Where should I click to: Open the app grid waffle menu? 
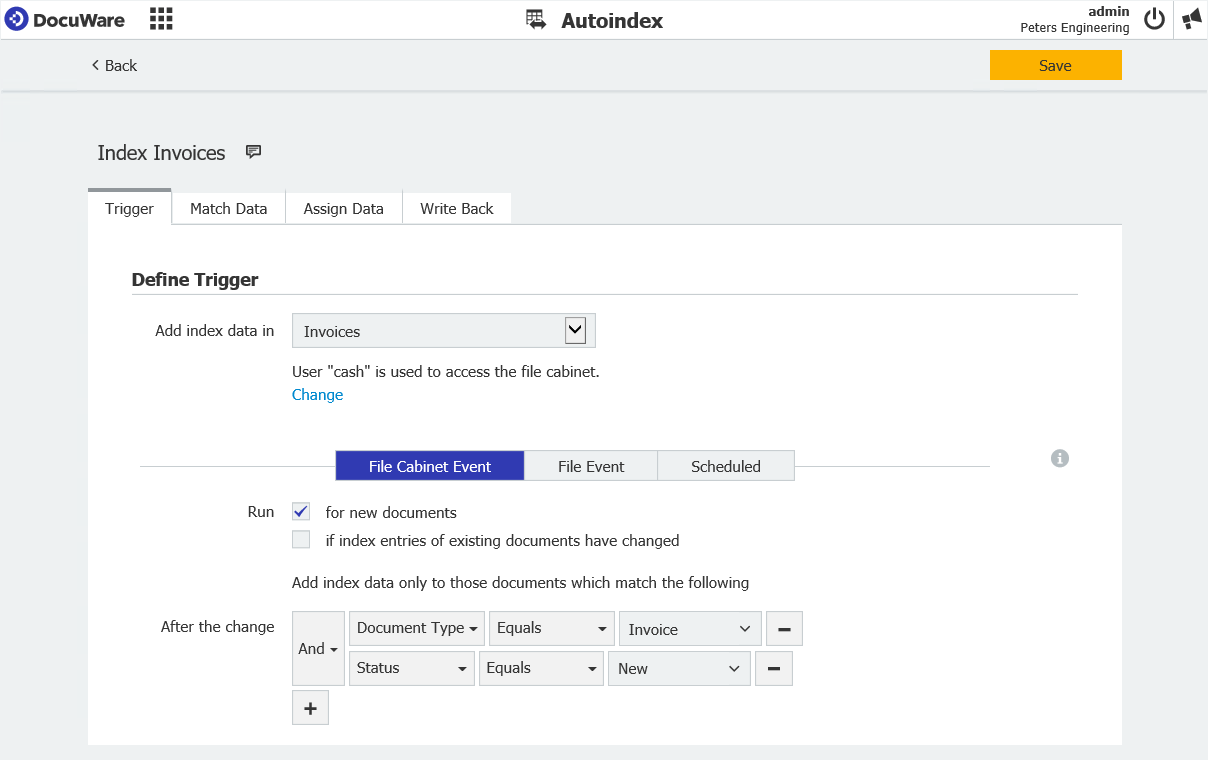[160, 19]
